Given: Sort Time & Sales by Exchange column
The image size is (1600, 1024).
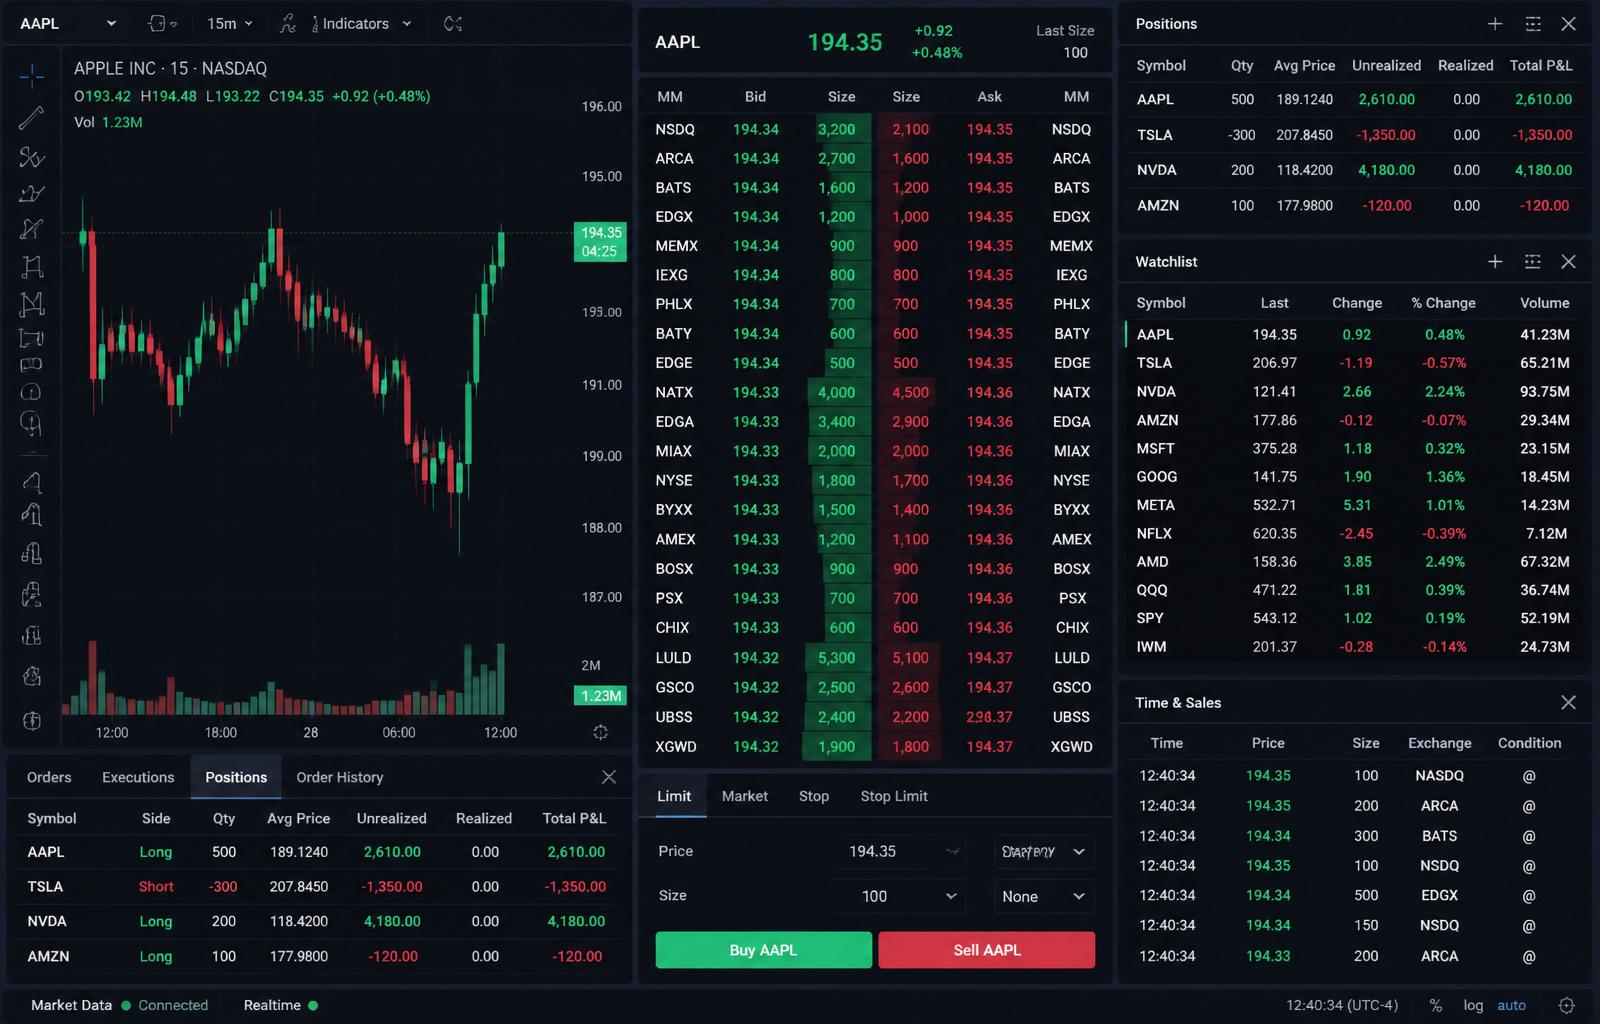Looking at the screenshot, I should (x=1440, y=743).
